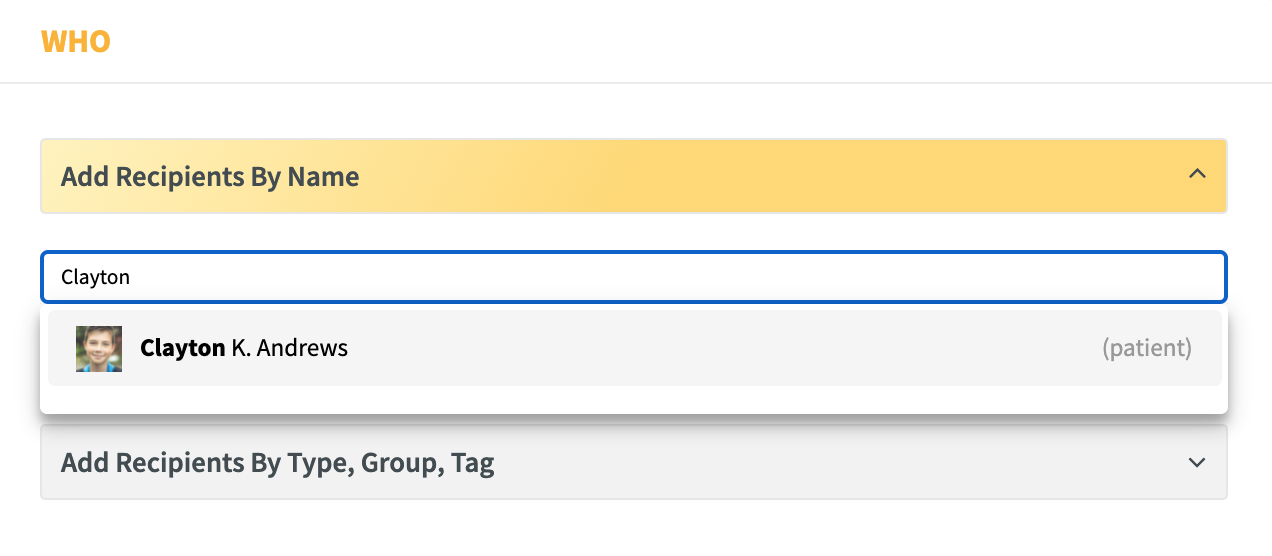The height and width of the screenshot is (556, 1272).
Task: Click the recipient name search field
Action: tap(634, 277)
